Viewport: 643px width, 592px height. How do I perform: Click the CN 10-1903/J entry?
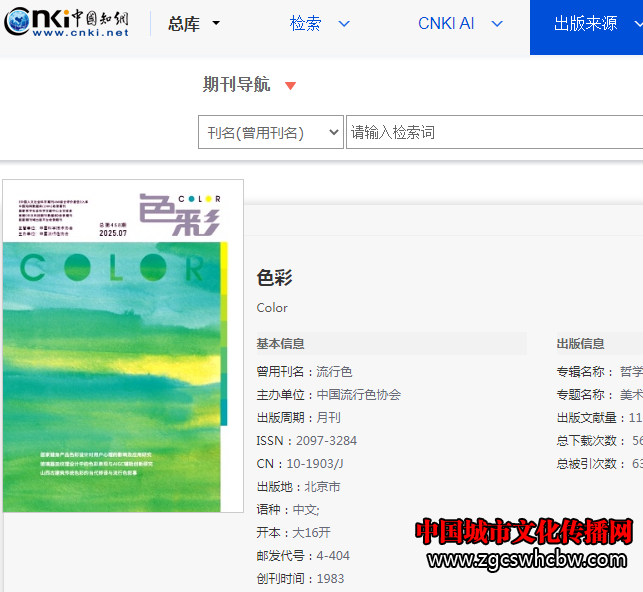tap(299, 464)
